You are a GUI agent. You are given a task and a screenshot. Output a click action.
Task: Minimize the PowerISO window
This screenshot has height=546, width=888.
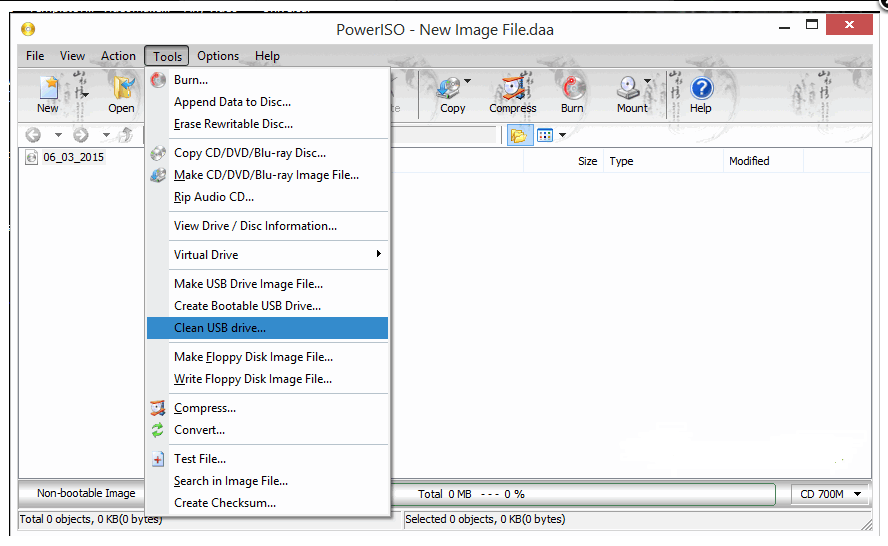coord(784,26)
